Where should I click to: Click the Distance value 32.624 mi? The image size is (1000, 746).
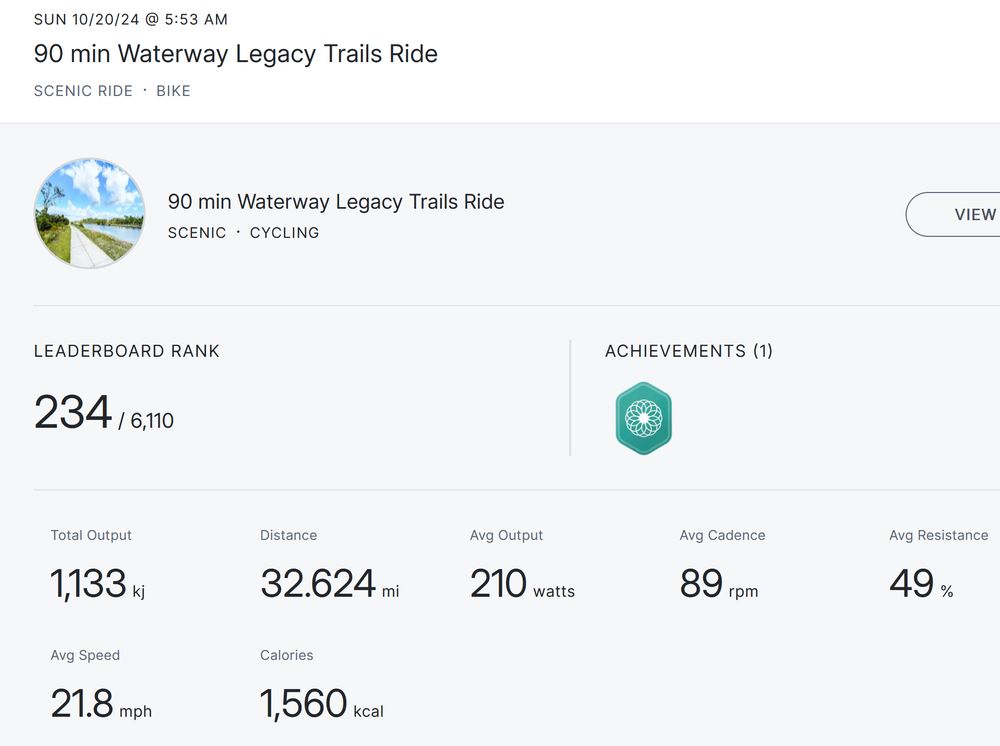[329, 584]
